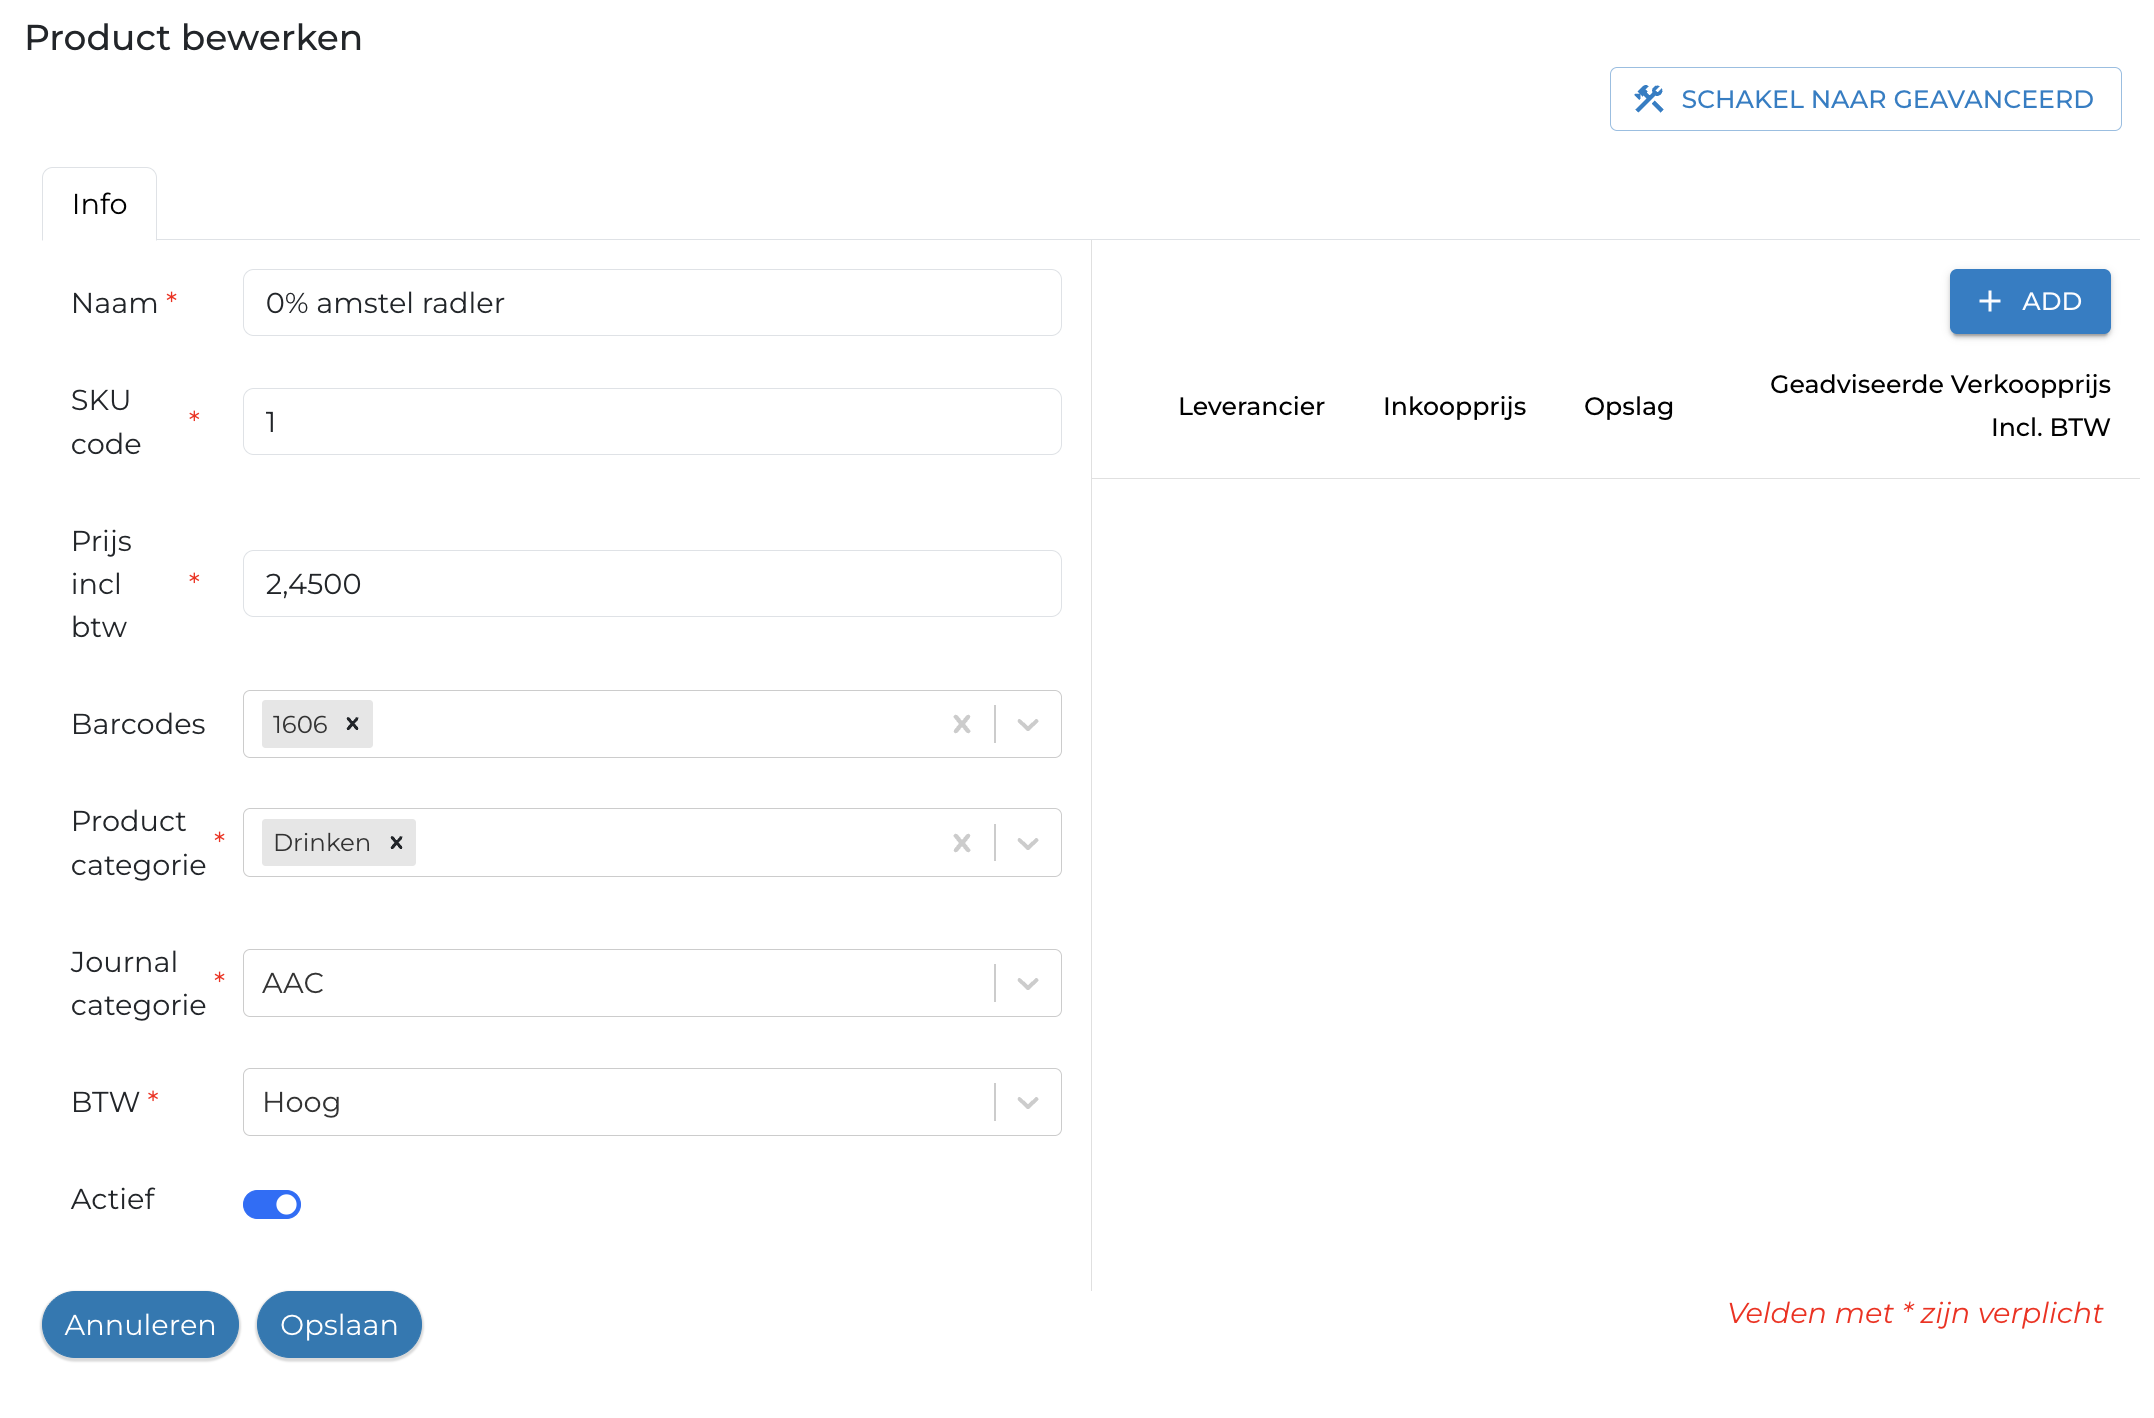Expand the Barcodes dropdown chevron
This screenshot has width=2154, height=1418.
tap(1028, 724)
